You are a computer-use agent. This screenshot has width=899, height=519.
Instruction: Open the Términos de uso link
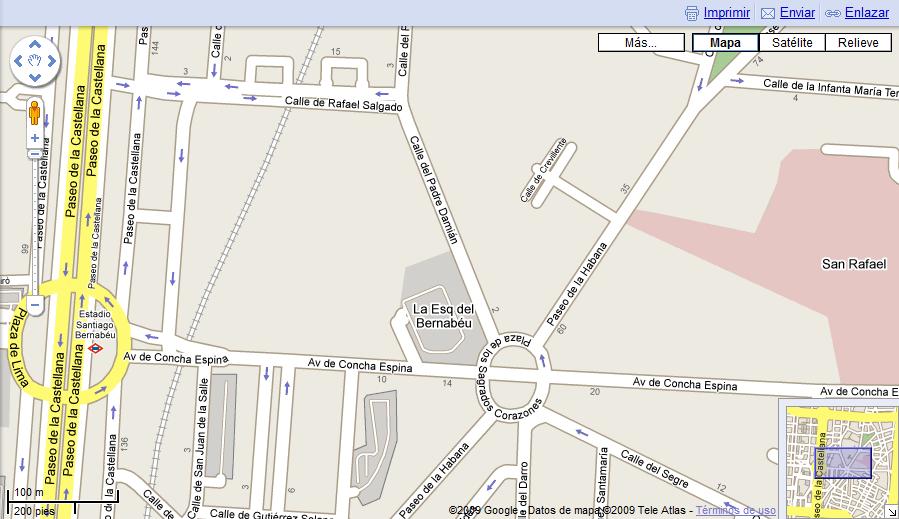[x=736, y=510]
